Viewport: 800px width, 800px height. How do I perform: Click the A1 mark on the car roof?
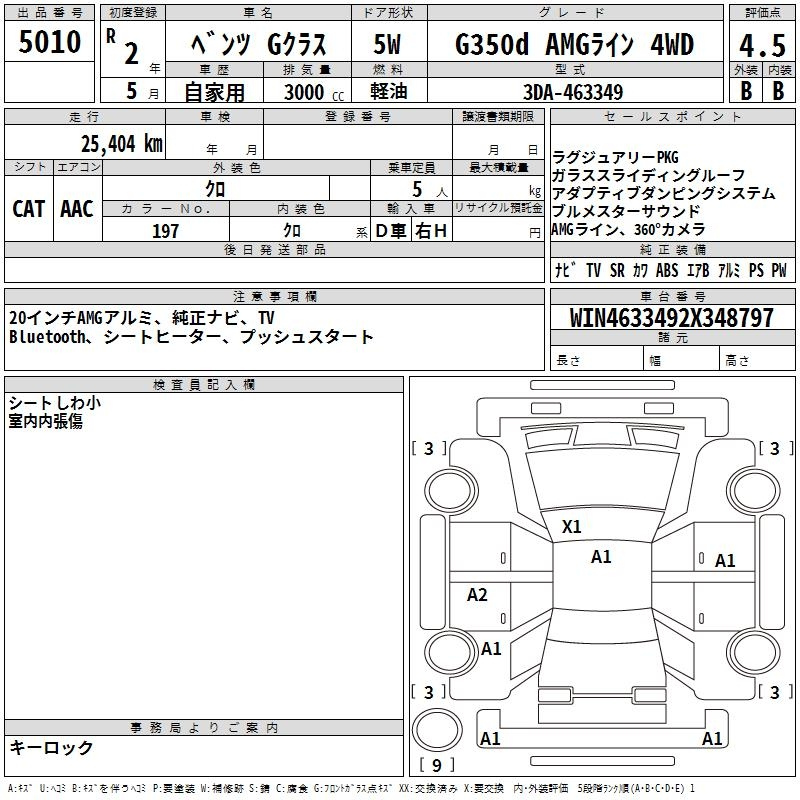pyautogui.click(x=601, y=557)
